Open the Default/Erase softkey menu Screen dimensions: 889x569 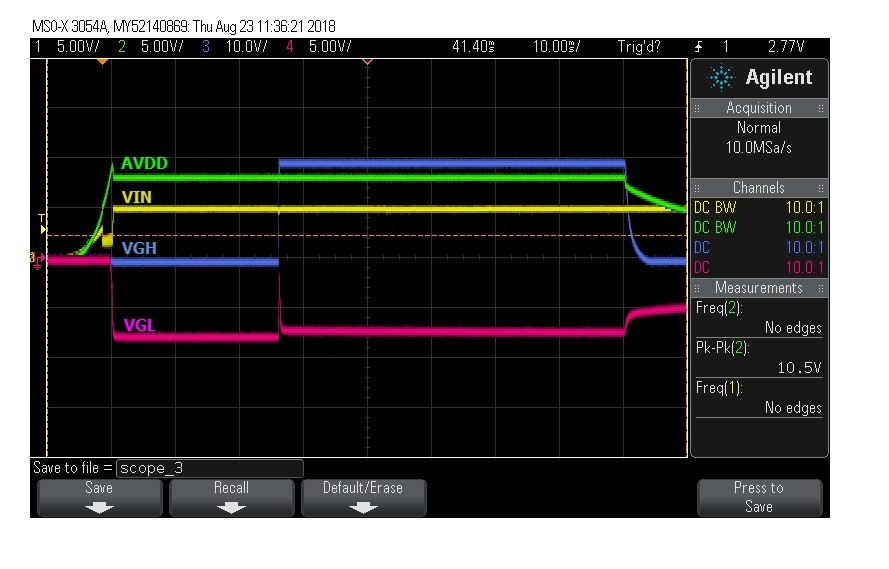coord(363,498)
